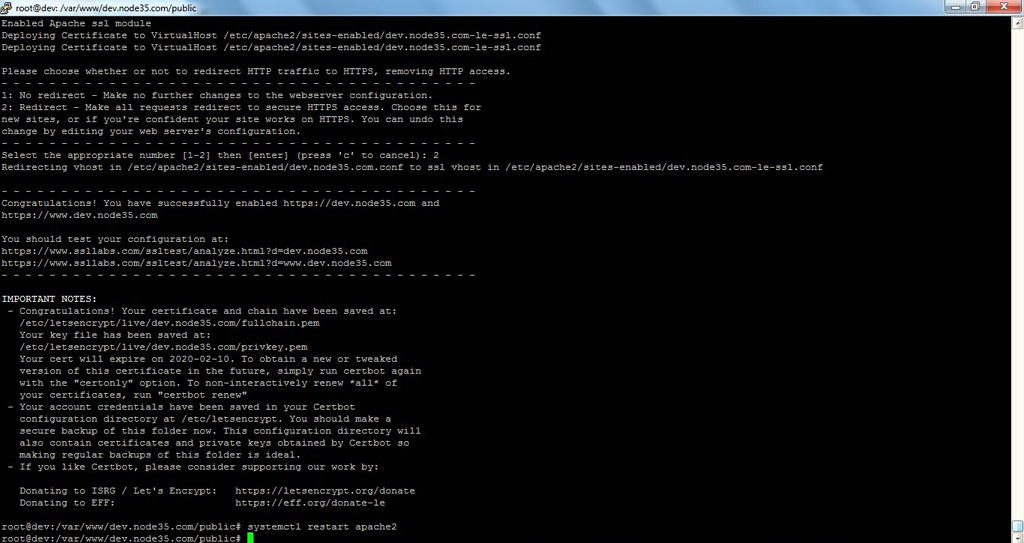The width and height of the screenshot is (1024, 543).
Task: Click the privkey.pem path line
Action: coord(163,347)
